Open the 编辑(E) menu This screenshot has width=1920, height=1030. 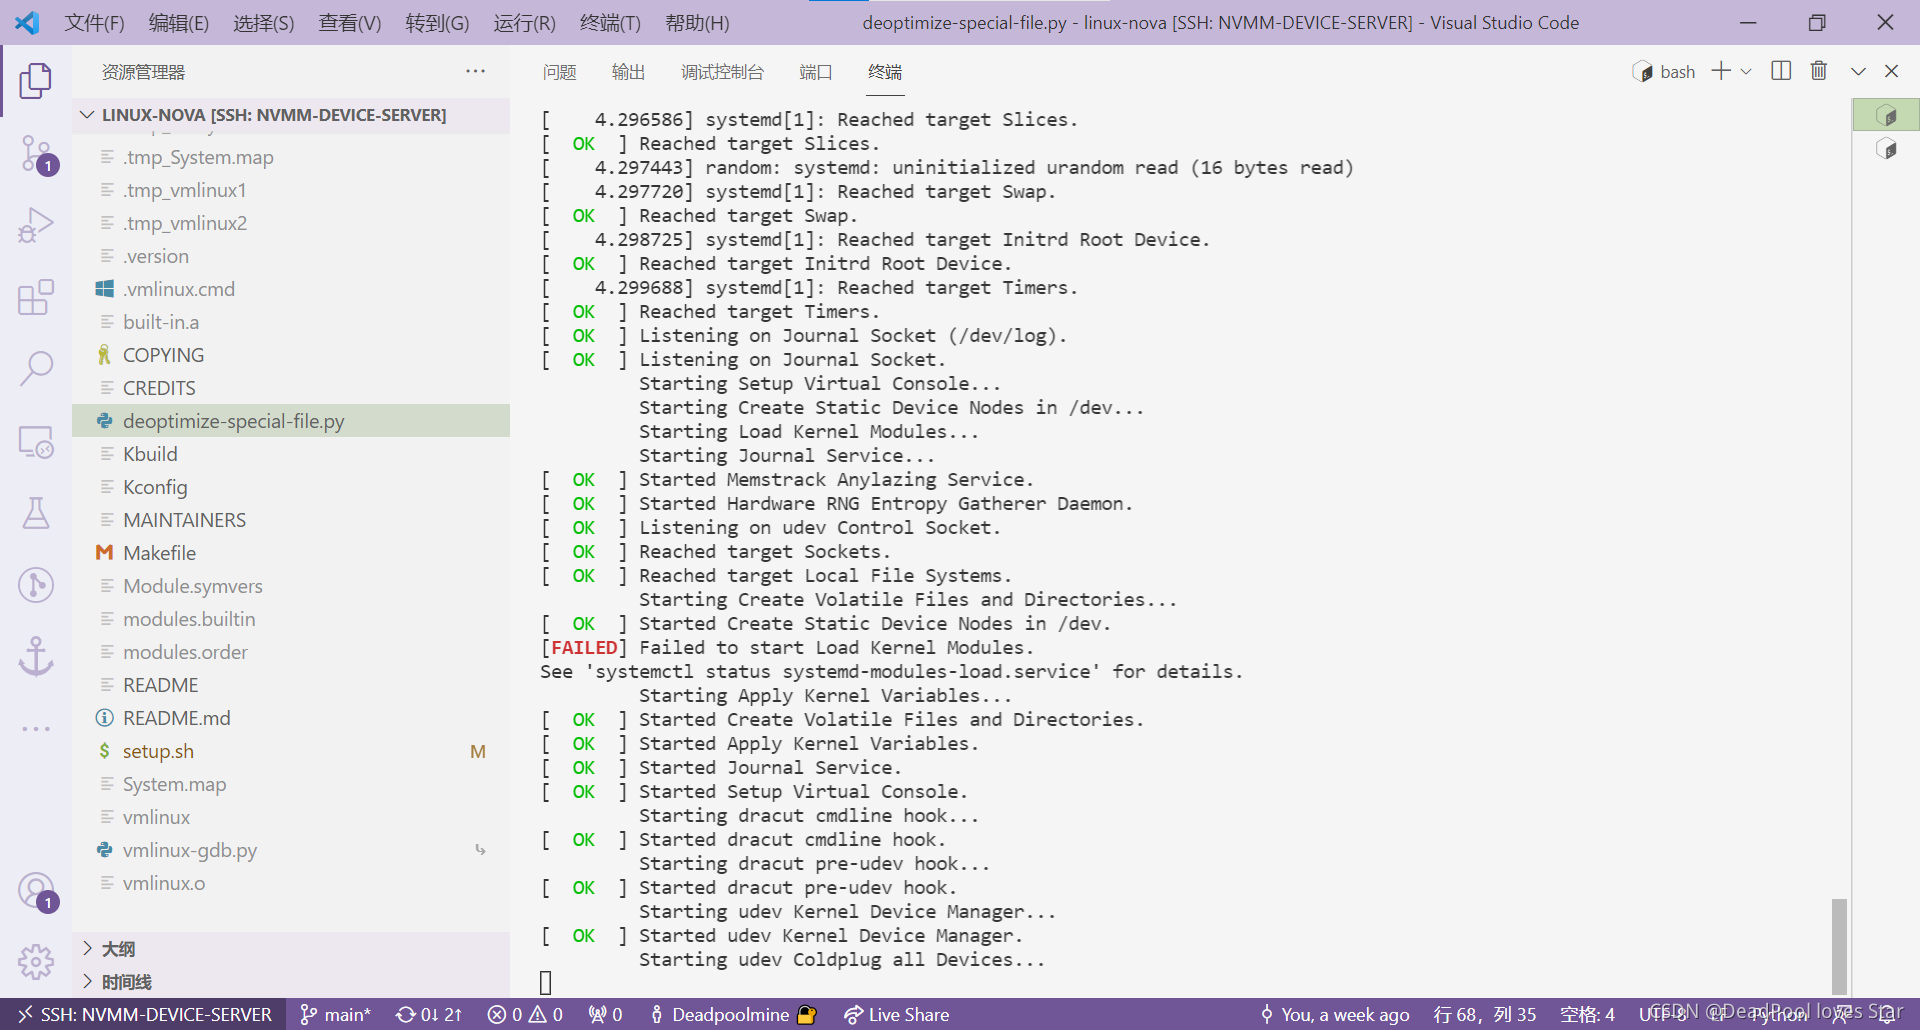point(179,22)
